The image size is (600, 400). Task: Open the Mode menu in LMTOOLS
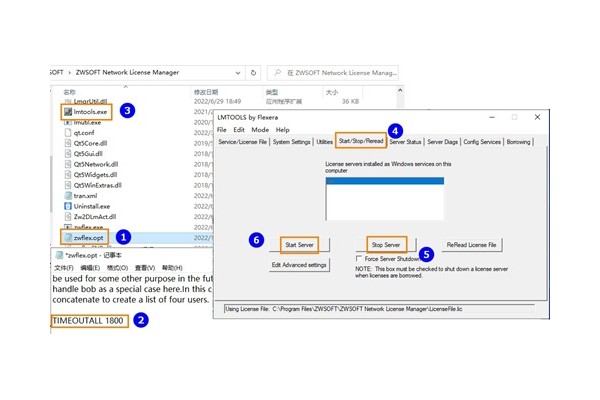point(260,130)
